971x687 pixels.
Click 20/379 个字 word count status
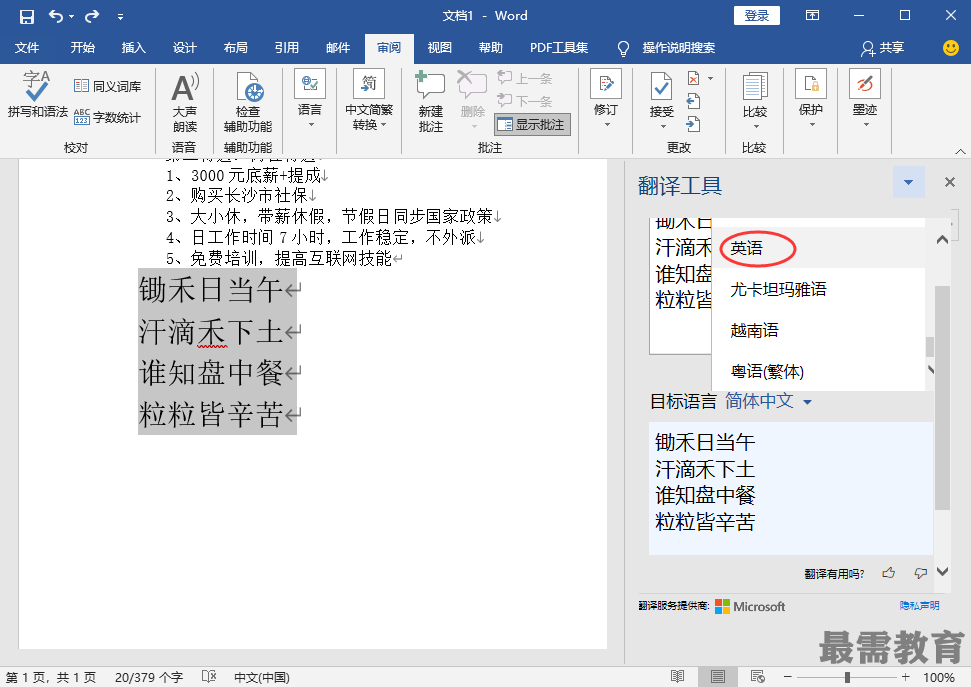click(149, 677)
